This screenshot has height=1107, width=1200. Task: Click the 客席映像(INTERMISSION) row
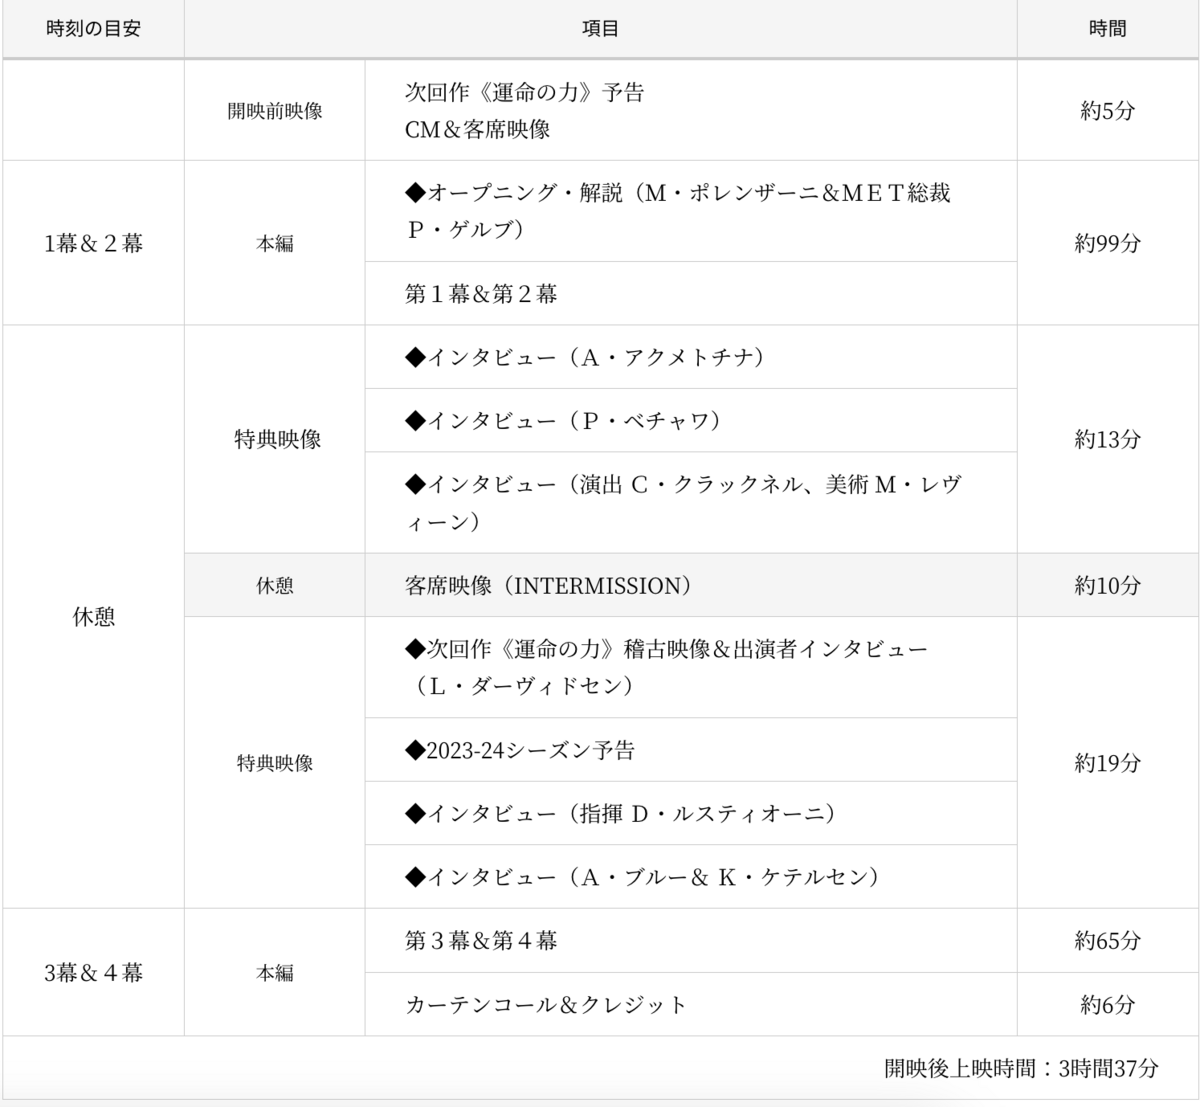click(x=690, y=585)
